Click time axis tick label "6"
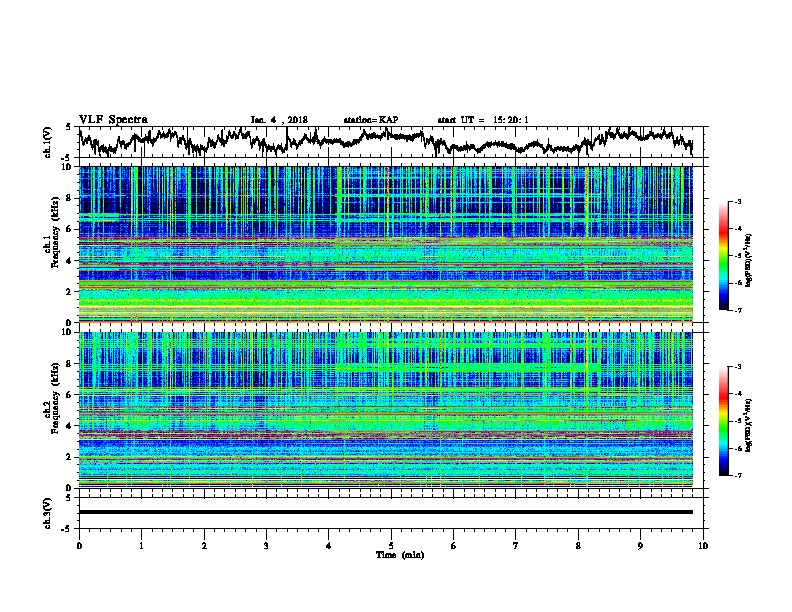Image resolution: width=792 pixels, height=612 pixels. point(454,546)
